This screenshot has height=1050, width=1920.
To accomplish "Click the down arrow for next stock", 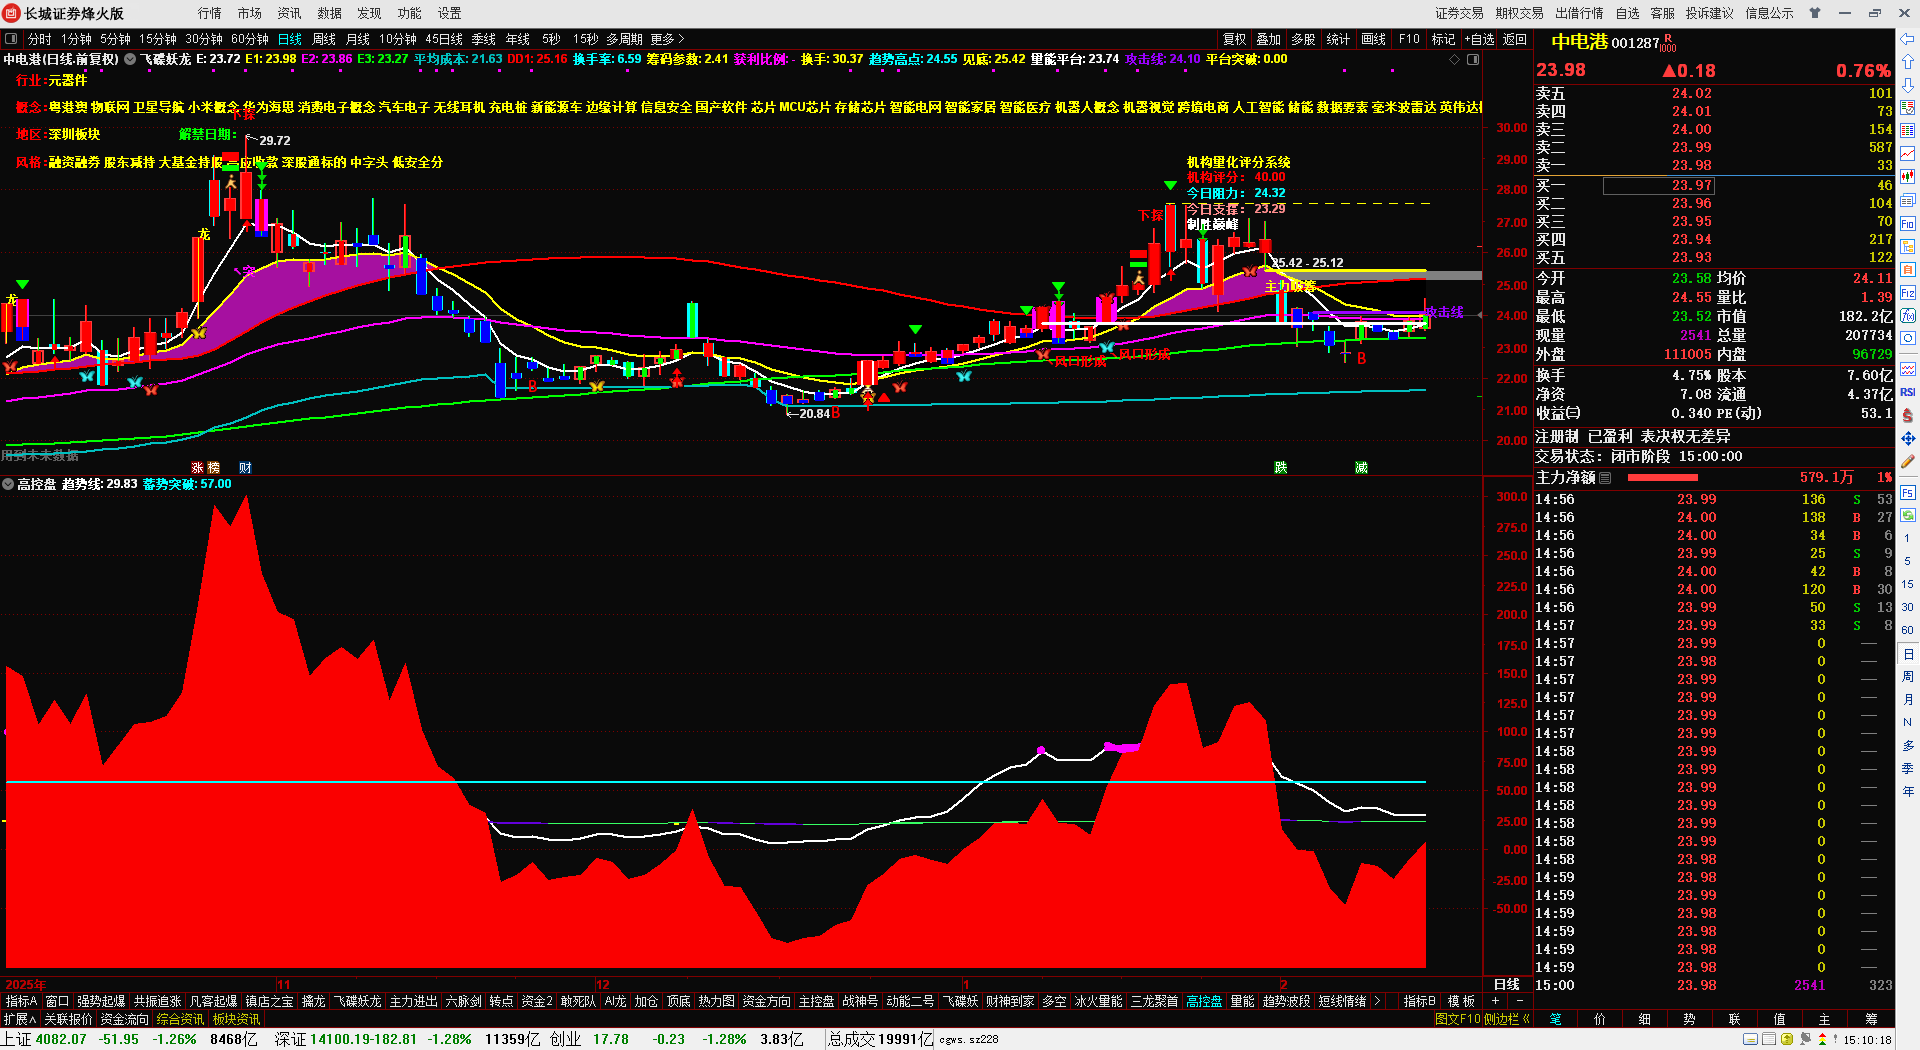I will [x=1908, y=85].
